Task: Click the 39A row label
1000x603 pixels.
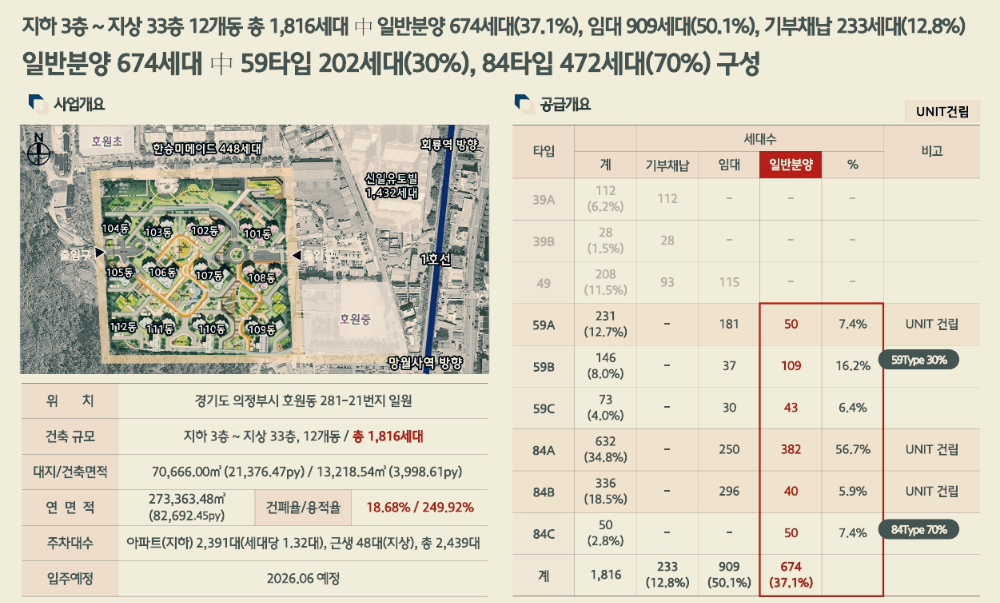Action: coord(543,200)
